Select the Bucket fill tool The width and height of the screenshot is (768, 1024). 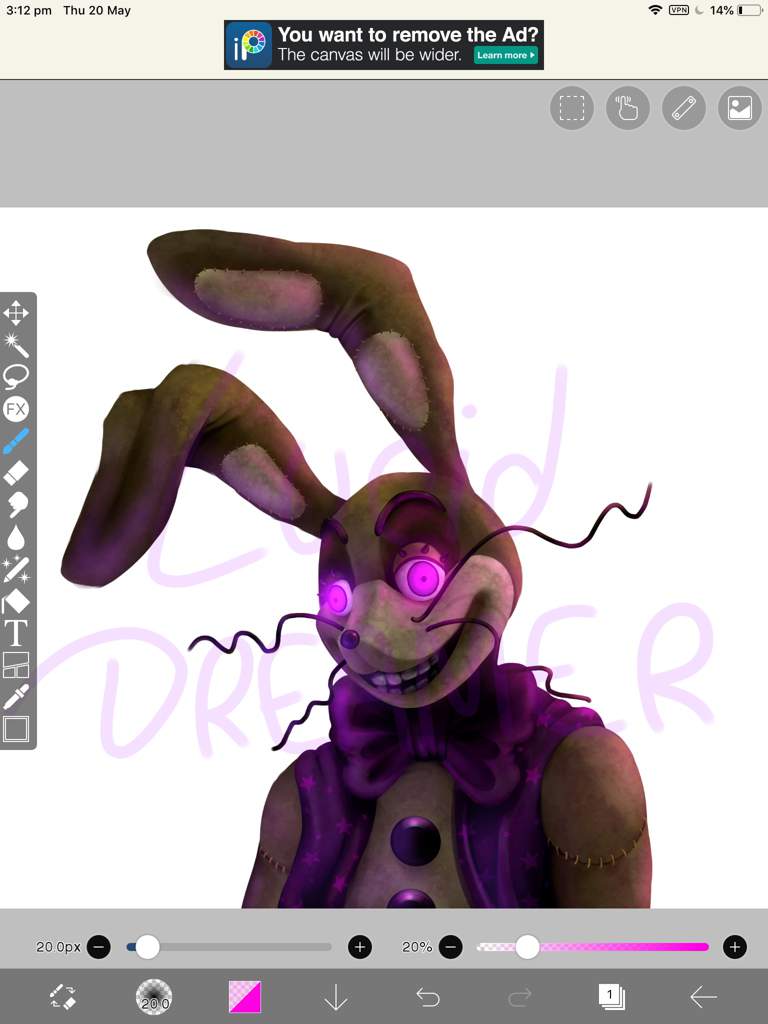point(16,601)
